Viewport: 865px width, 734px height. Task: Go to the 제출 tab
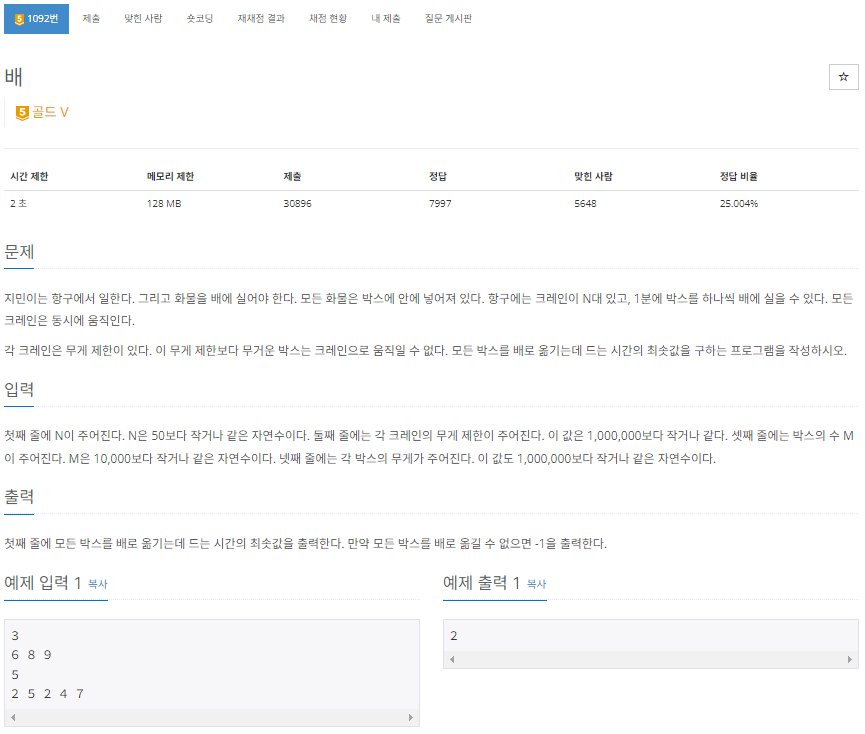tap(91, 19)
